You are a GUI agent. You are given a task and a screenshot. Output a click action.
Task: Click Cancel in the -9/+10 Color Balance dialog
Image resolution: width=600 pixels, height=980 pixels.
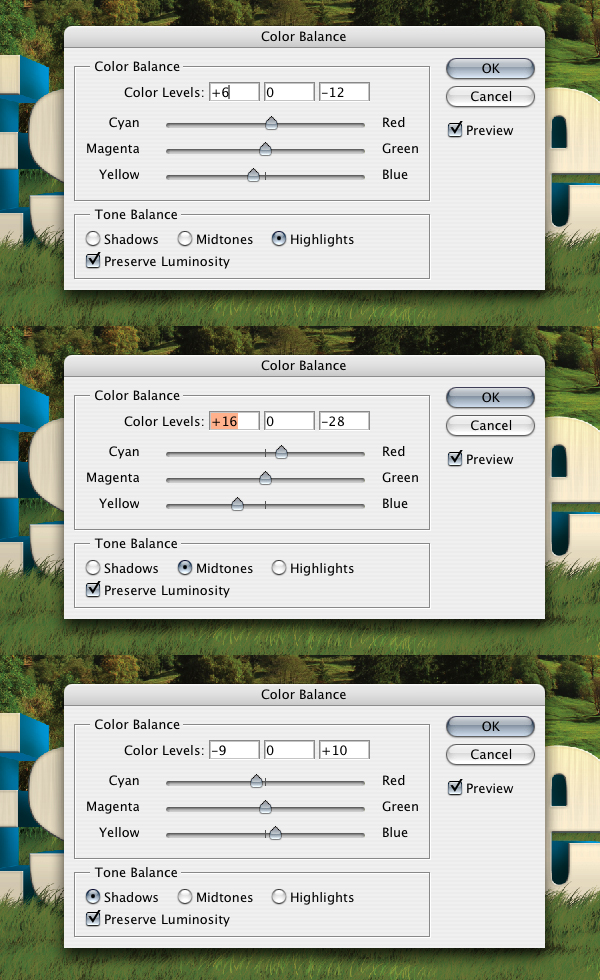490,754
